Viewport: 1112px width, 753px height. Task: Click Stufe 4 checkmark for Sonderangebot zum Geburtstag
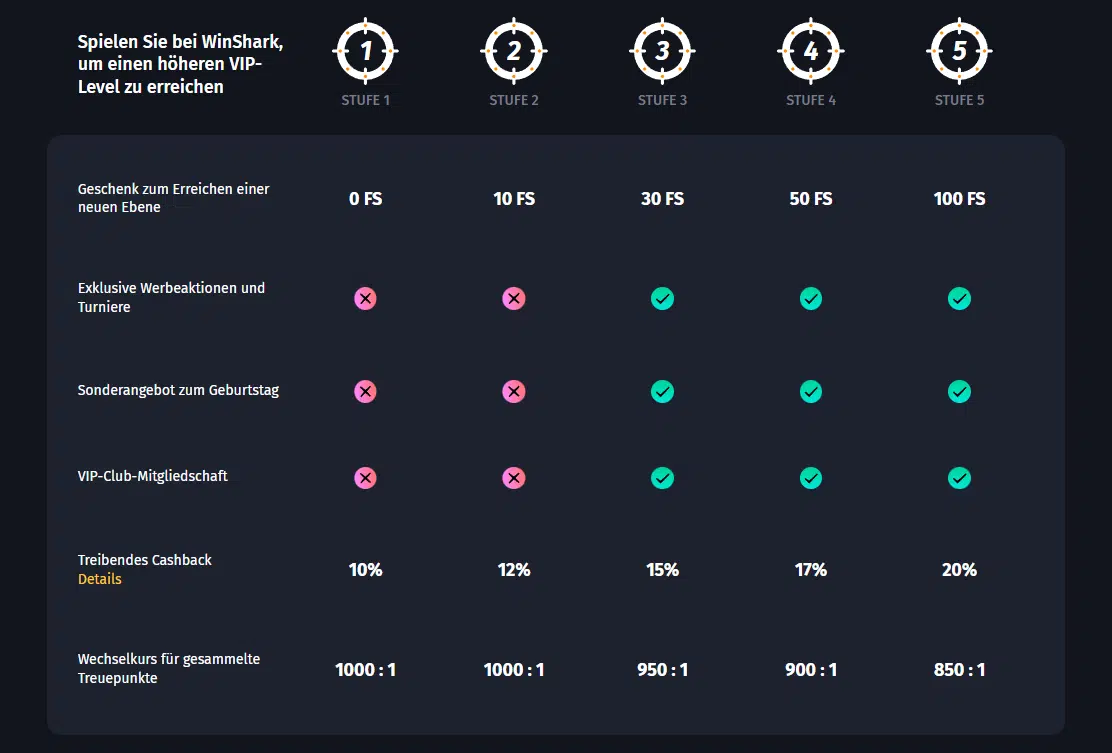click(x=811, y=391)
